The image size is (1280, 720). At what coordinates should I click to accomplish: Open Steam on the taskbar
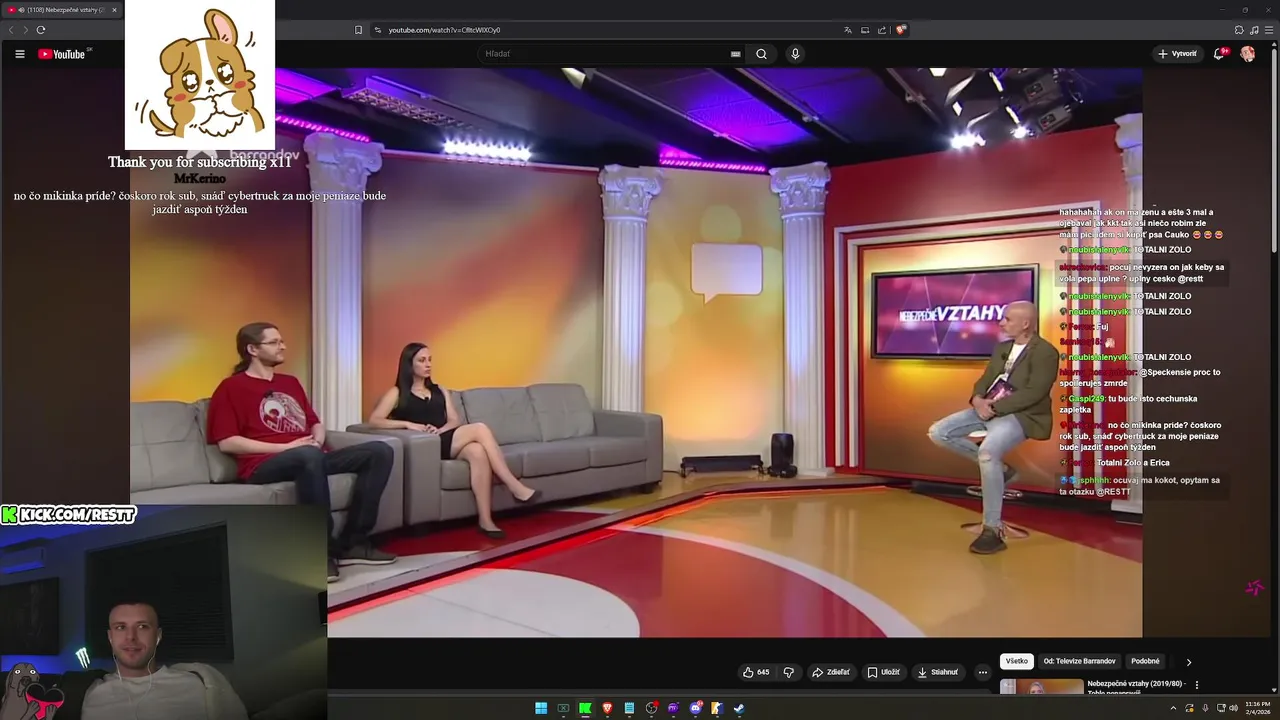coord(739,708)
